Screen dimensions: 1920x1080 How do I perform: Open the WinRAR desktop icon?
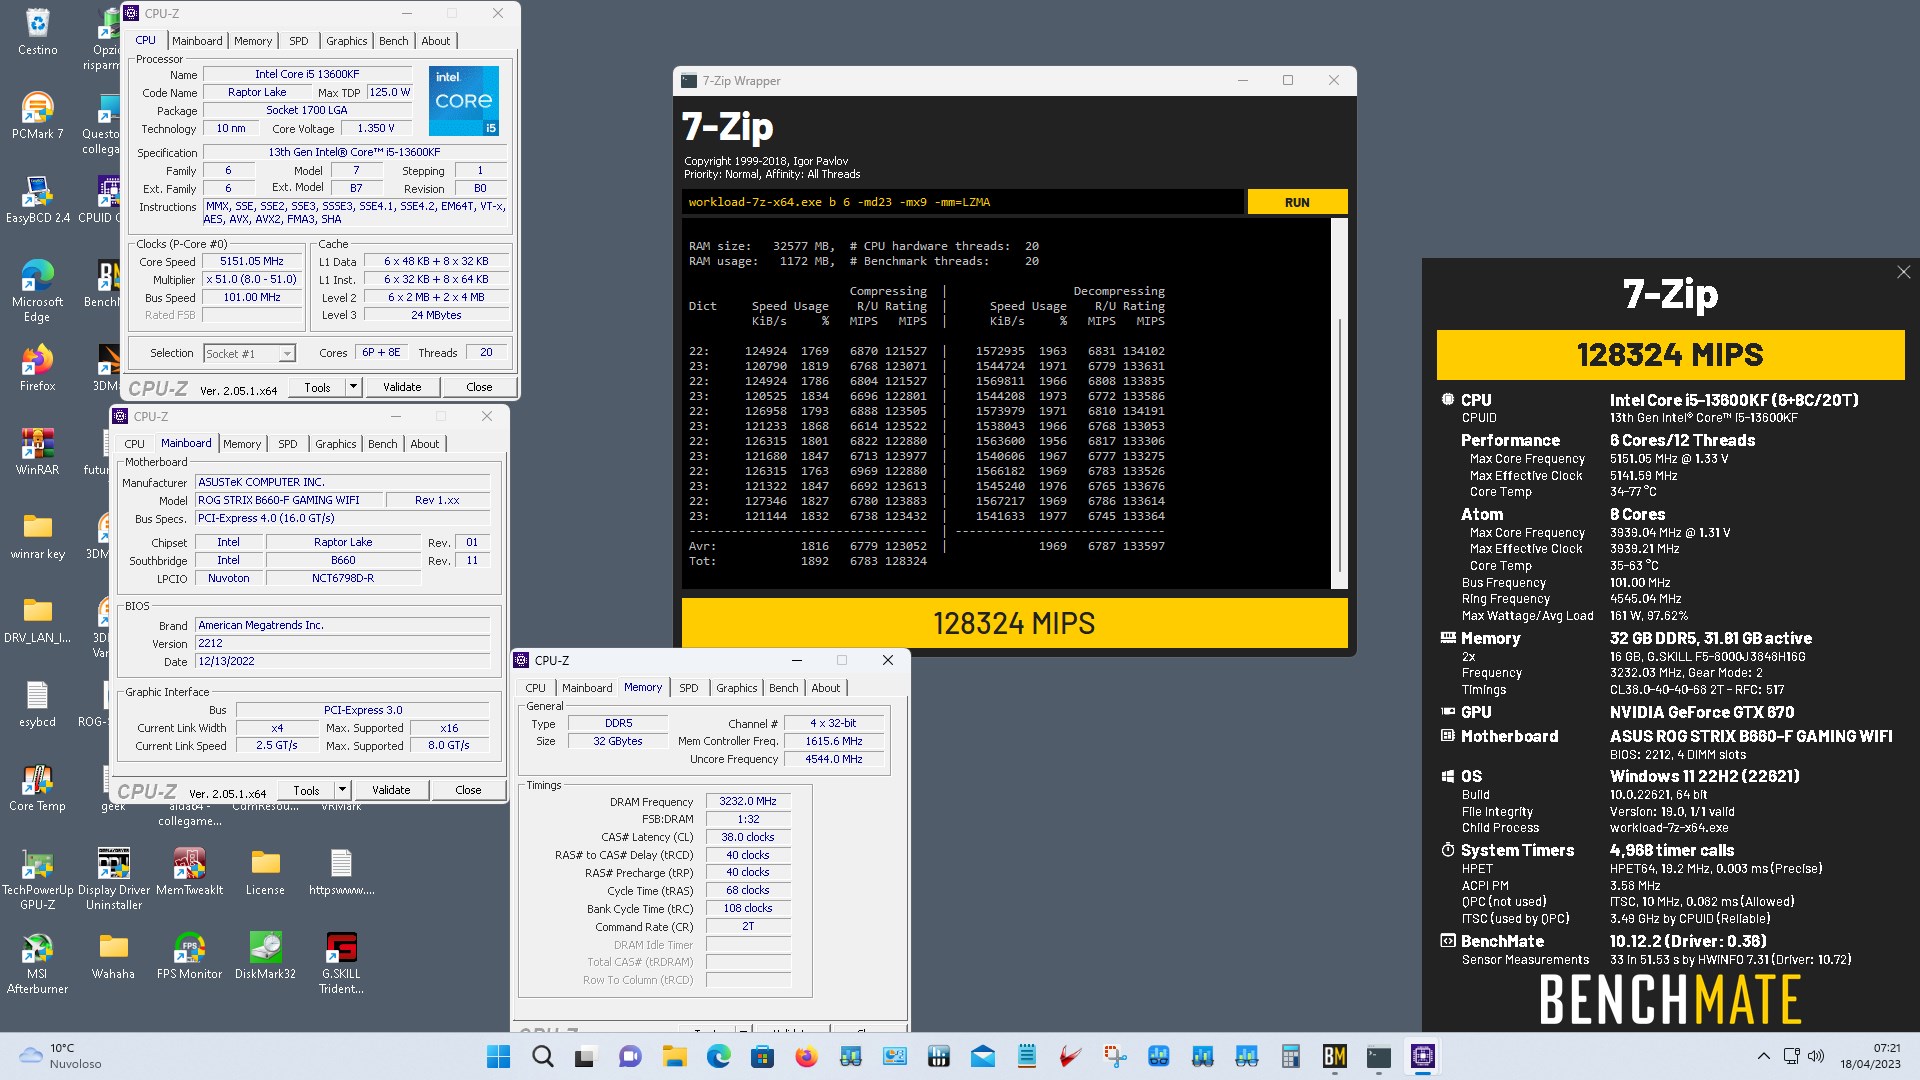point(37,452)
